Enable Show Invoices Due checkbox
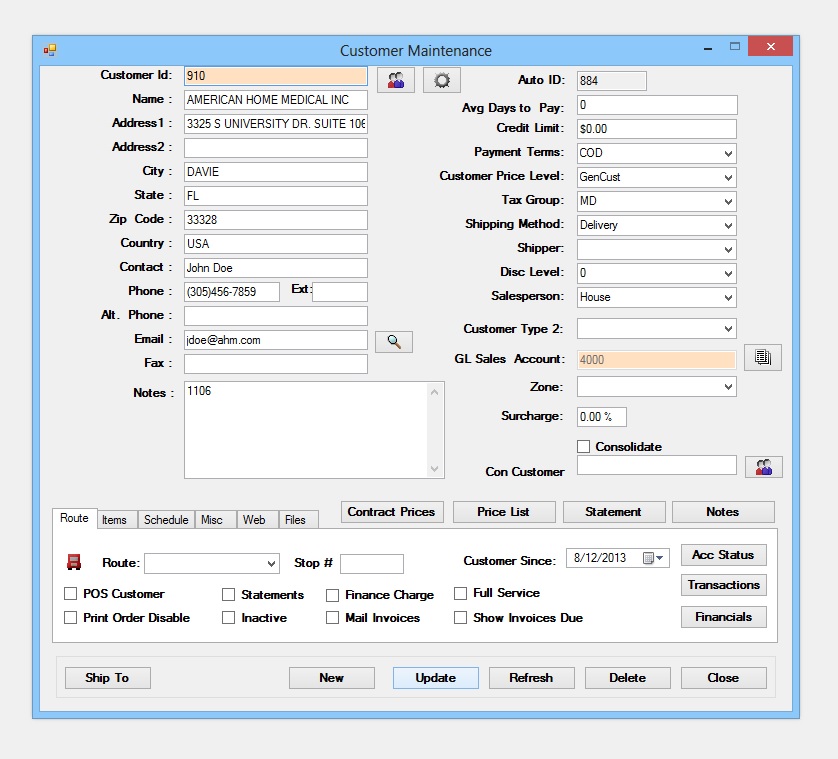 click(460, 617)
